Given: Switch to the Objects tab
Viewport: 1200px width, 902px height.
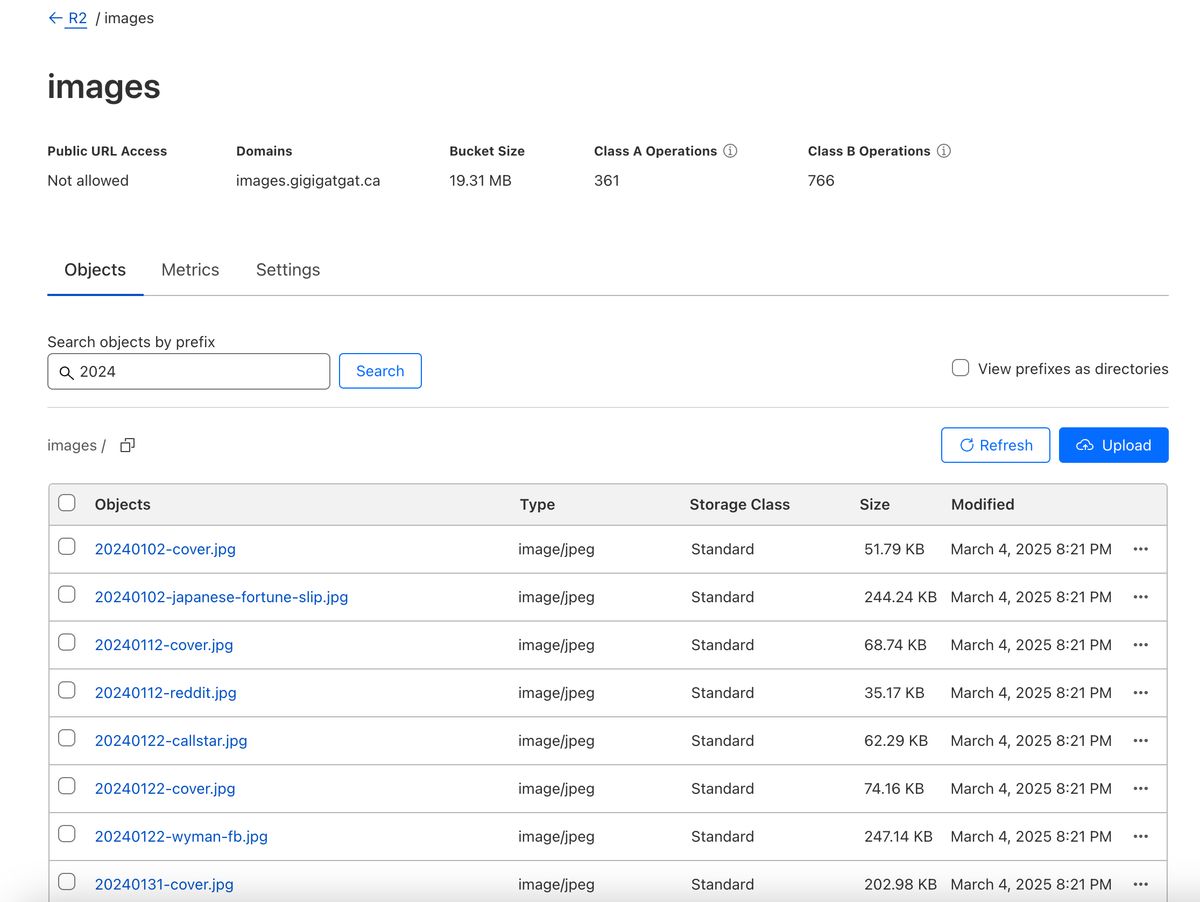Looking at the screenshot, I should pos(95,270).
